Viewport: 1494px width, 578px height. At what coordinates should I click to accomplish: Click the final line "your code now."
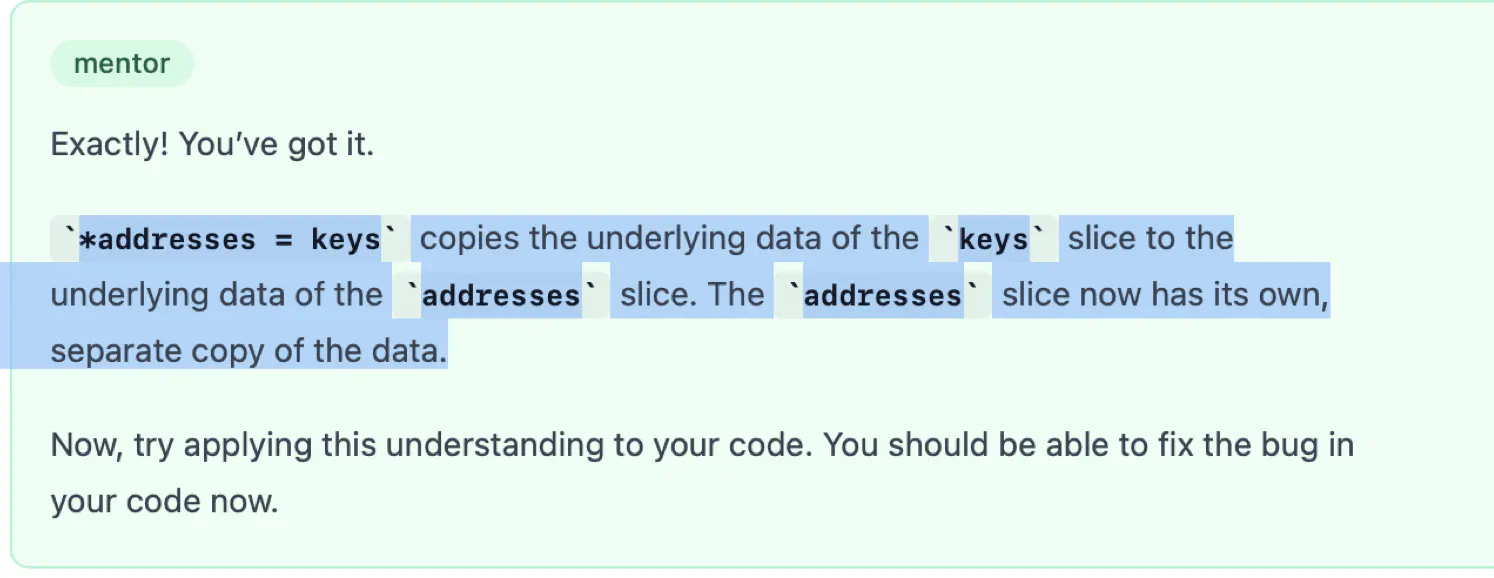[164, 501]
